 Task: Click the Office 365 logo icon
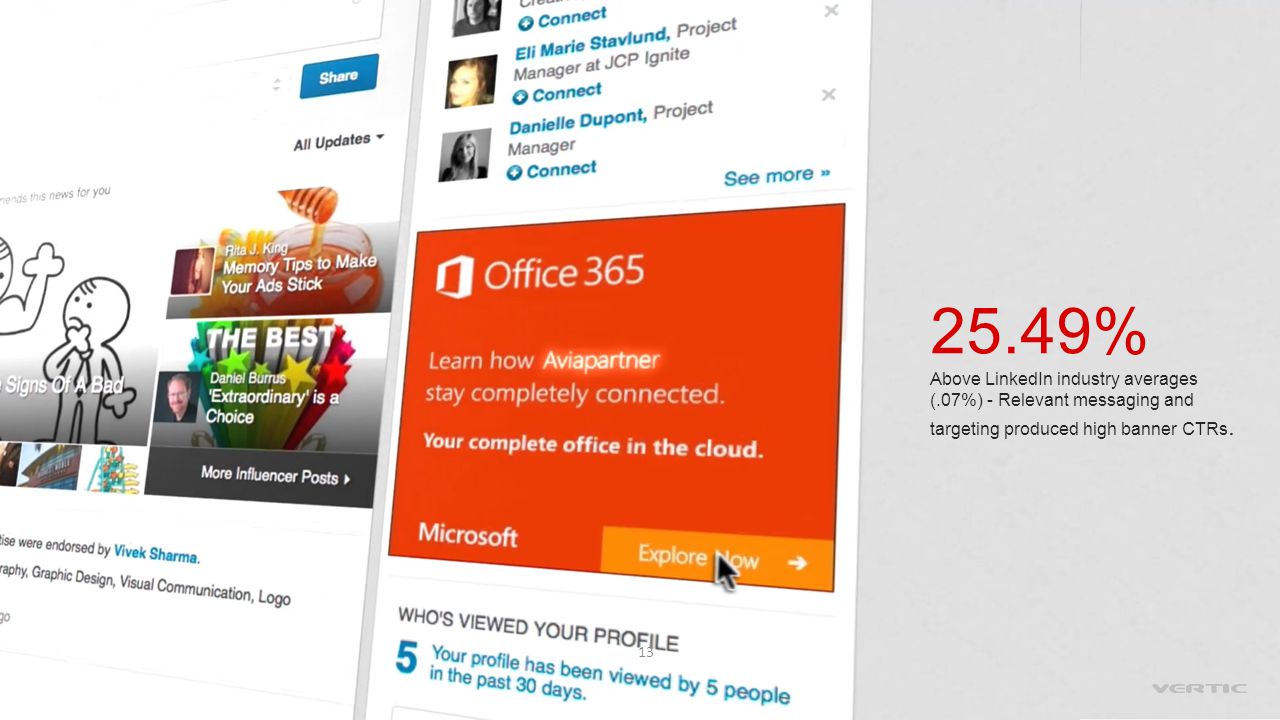[x=454, y=276]
